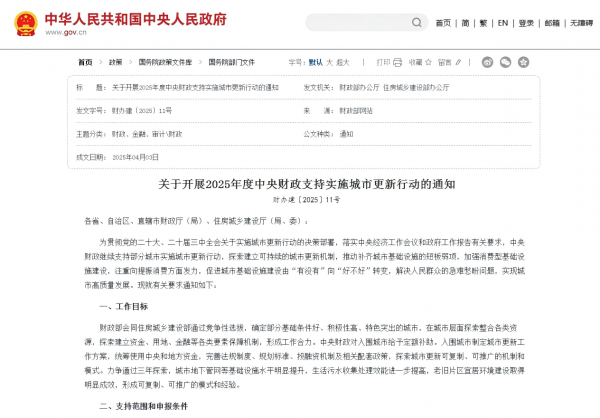The width and height of the screenshot is (600, 418).
Task: Open 首页 link in top navigation
Action: [x=443, y=23]
